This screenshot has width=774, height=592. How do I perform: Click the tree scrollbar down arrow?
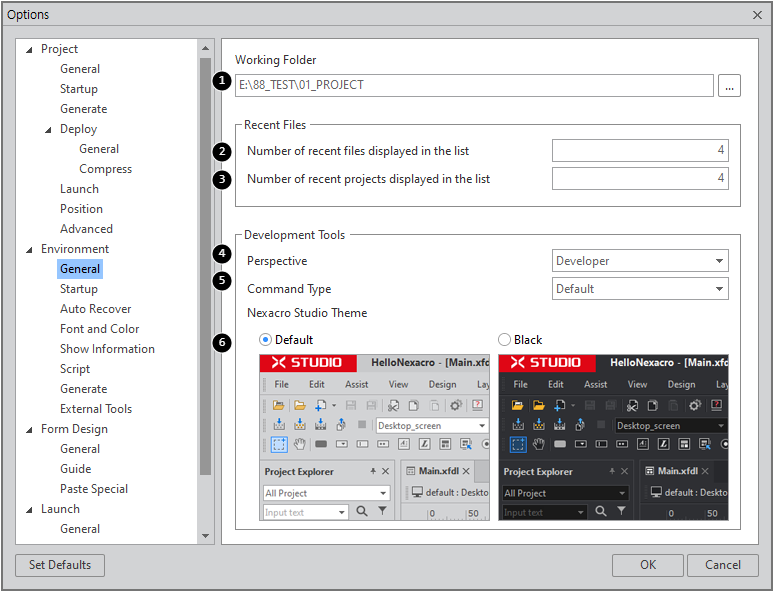[206, 536]
